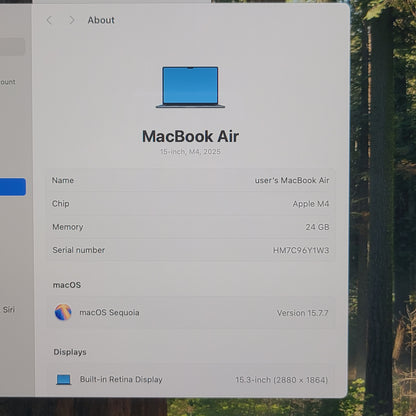
Task: Open the Siri item in sidebar
Action: coord(8,310)
